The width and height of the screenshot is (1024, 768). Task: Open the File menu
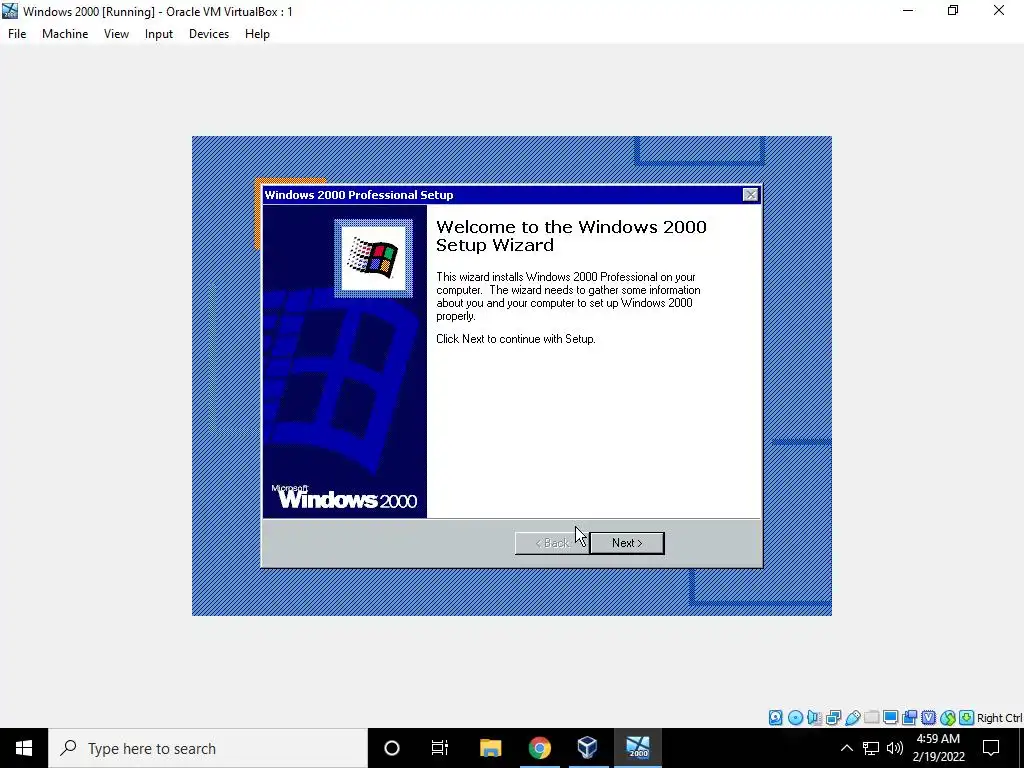17,34
